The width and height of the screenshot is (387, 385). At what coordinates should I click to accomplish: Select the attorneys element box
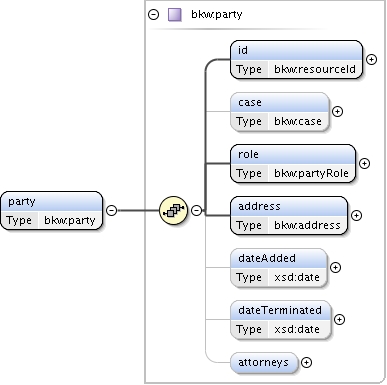[264, 362]
